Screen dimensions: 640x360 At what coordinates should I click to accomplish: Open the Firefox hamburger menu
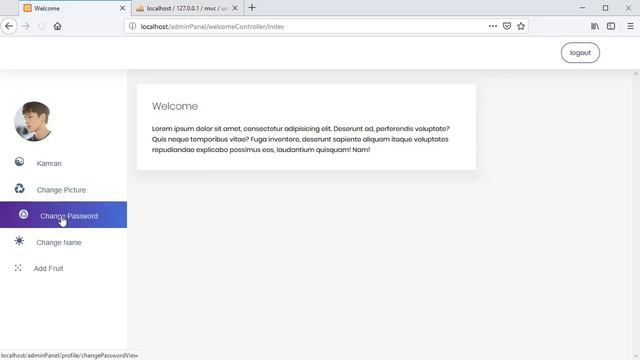point(630,26)
